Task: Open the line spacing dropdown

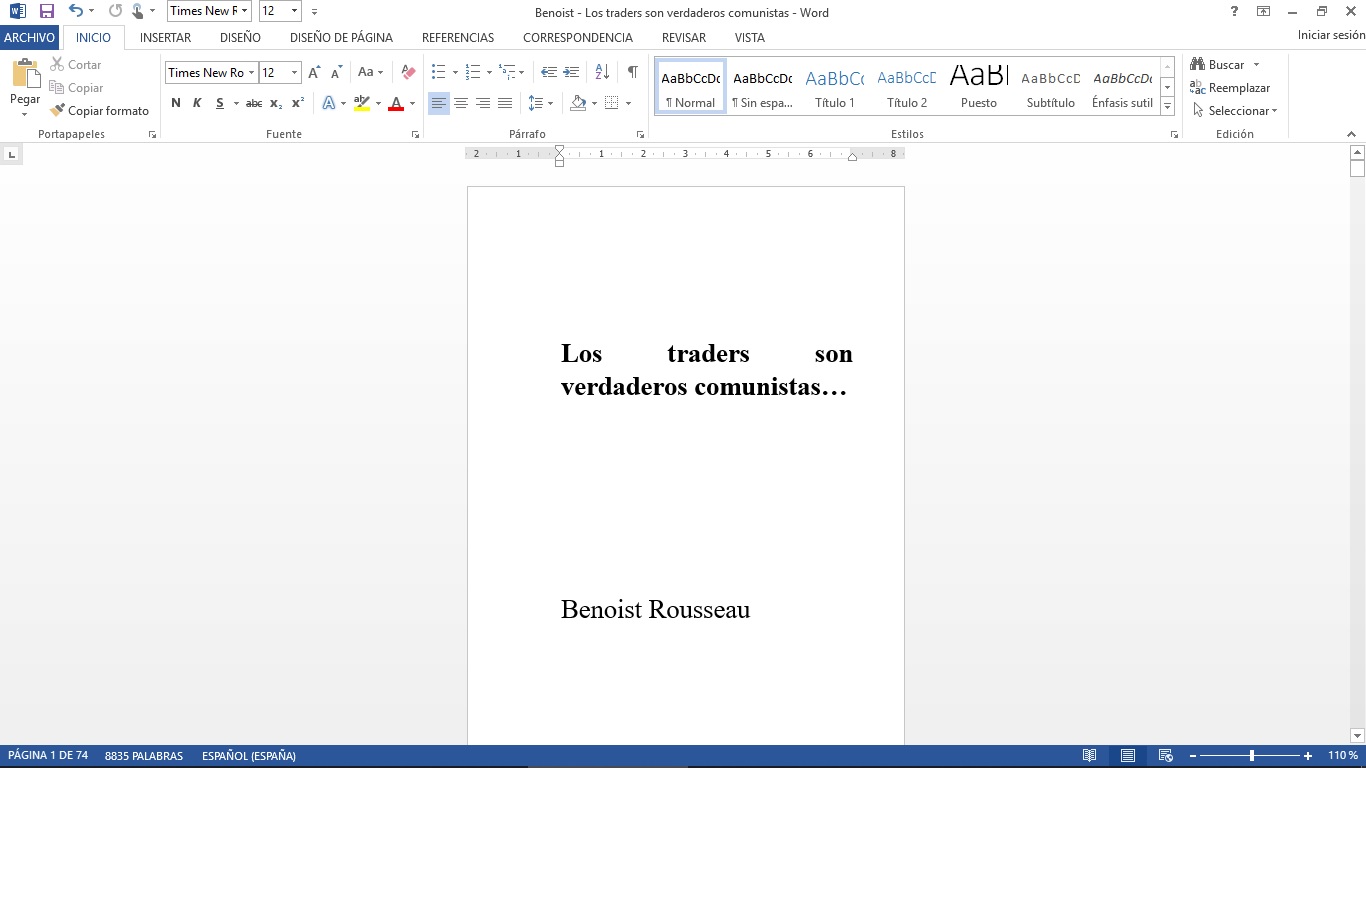Action: 540,103
